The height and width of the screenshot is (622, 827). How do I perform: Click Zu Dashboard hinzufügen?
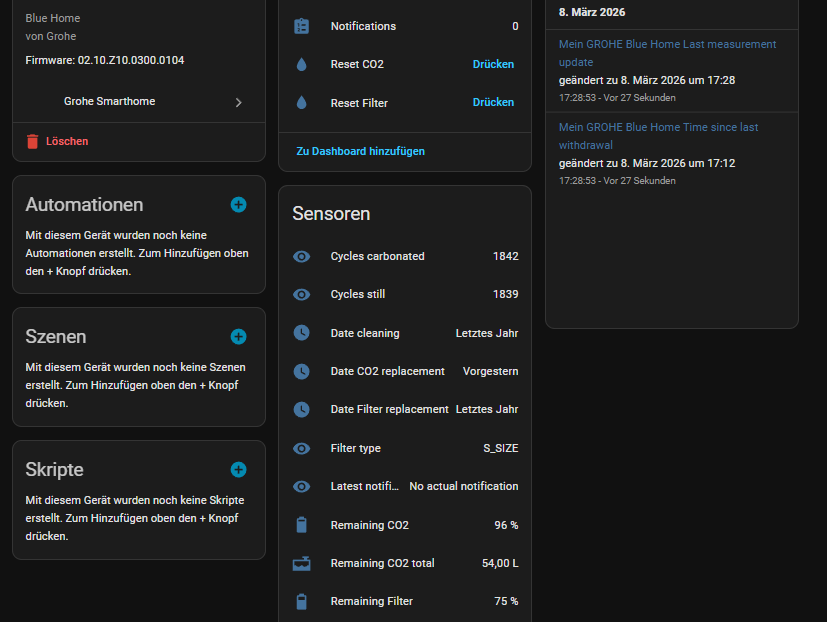coord(360,151)
